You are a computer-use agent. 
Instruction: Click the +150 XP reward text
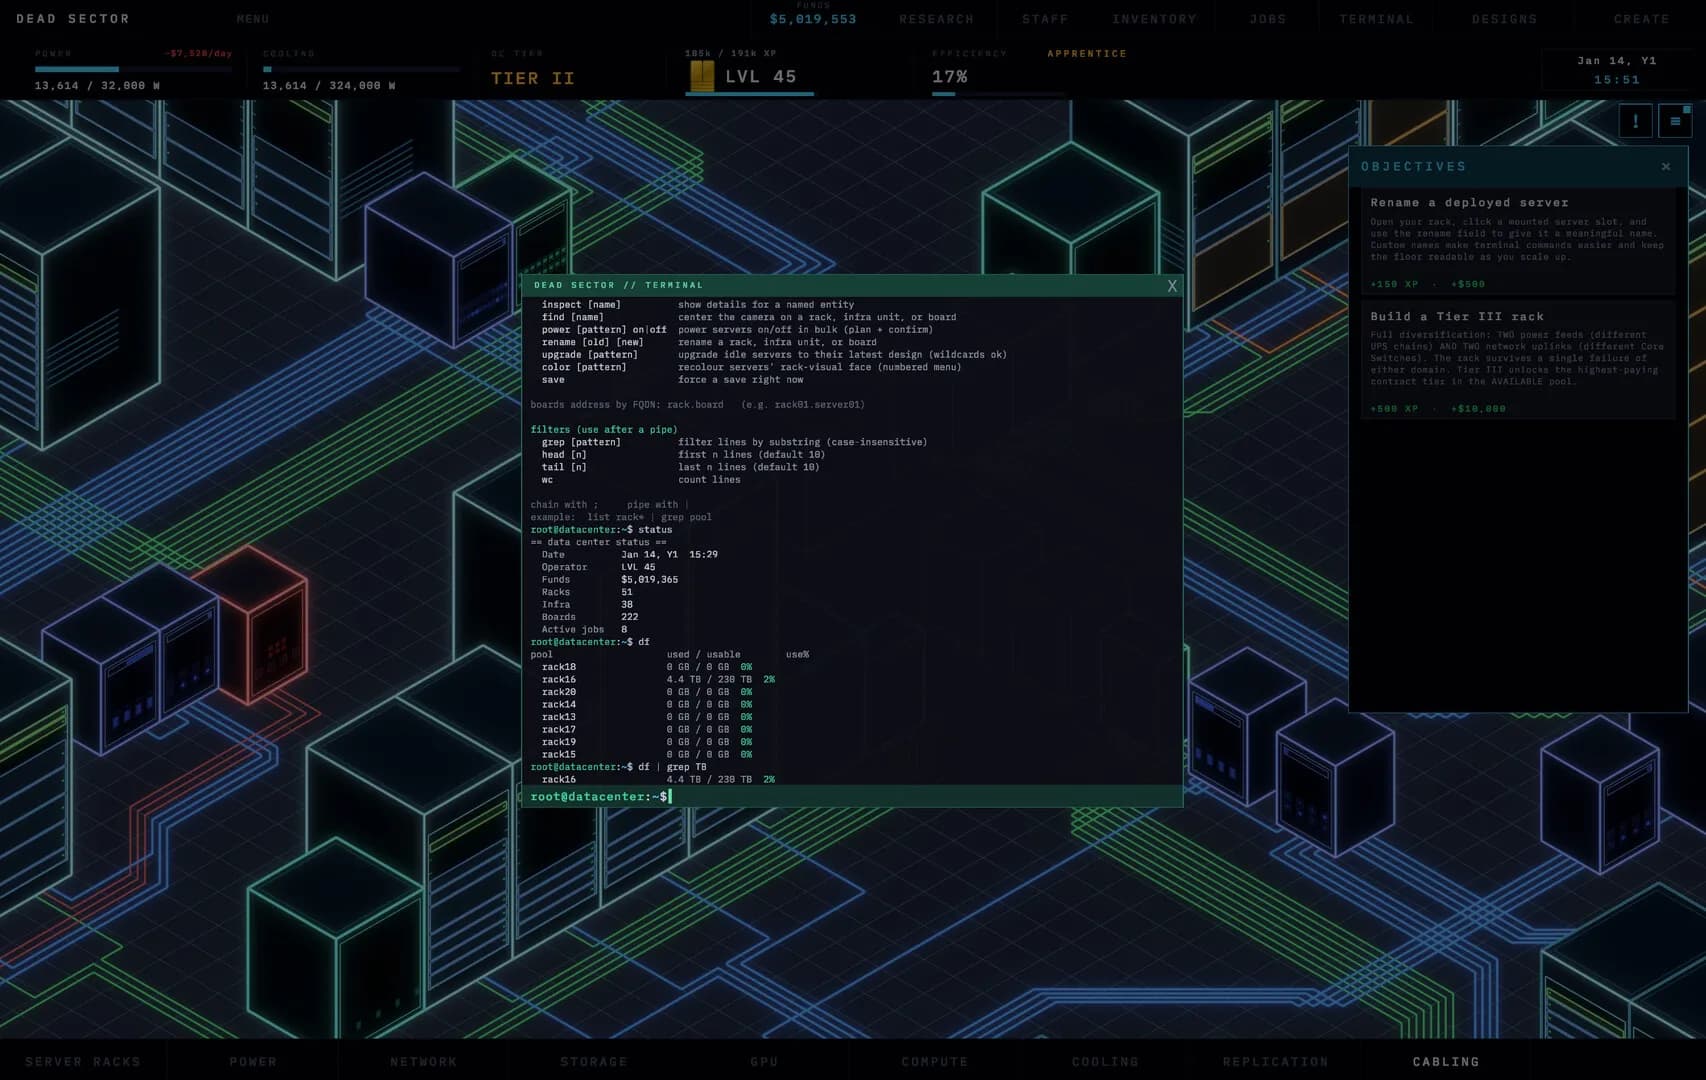tap(1394, 284)
